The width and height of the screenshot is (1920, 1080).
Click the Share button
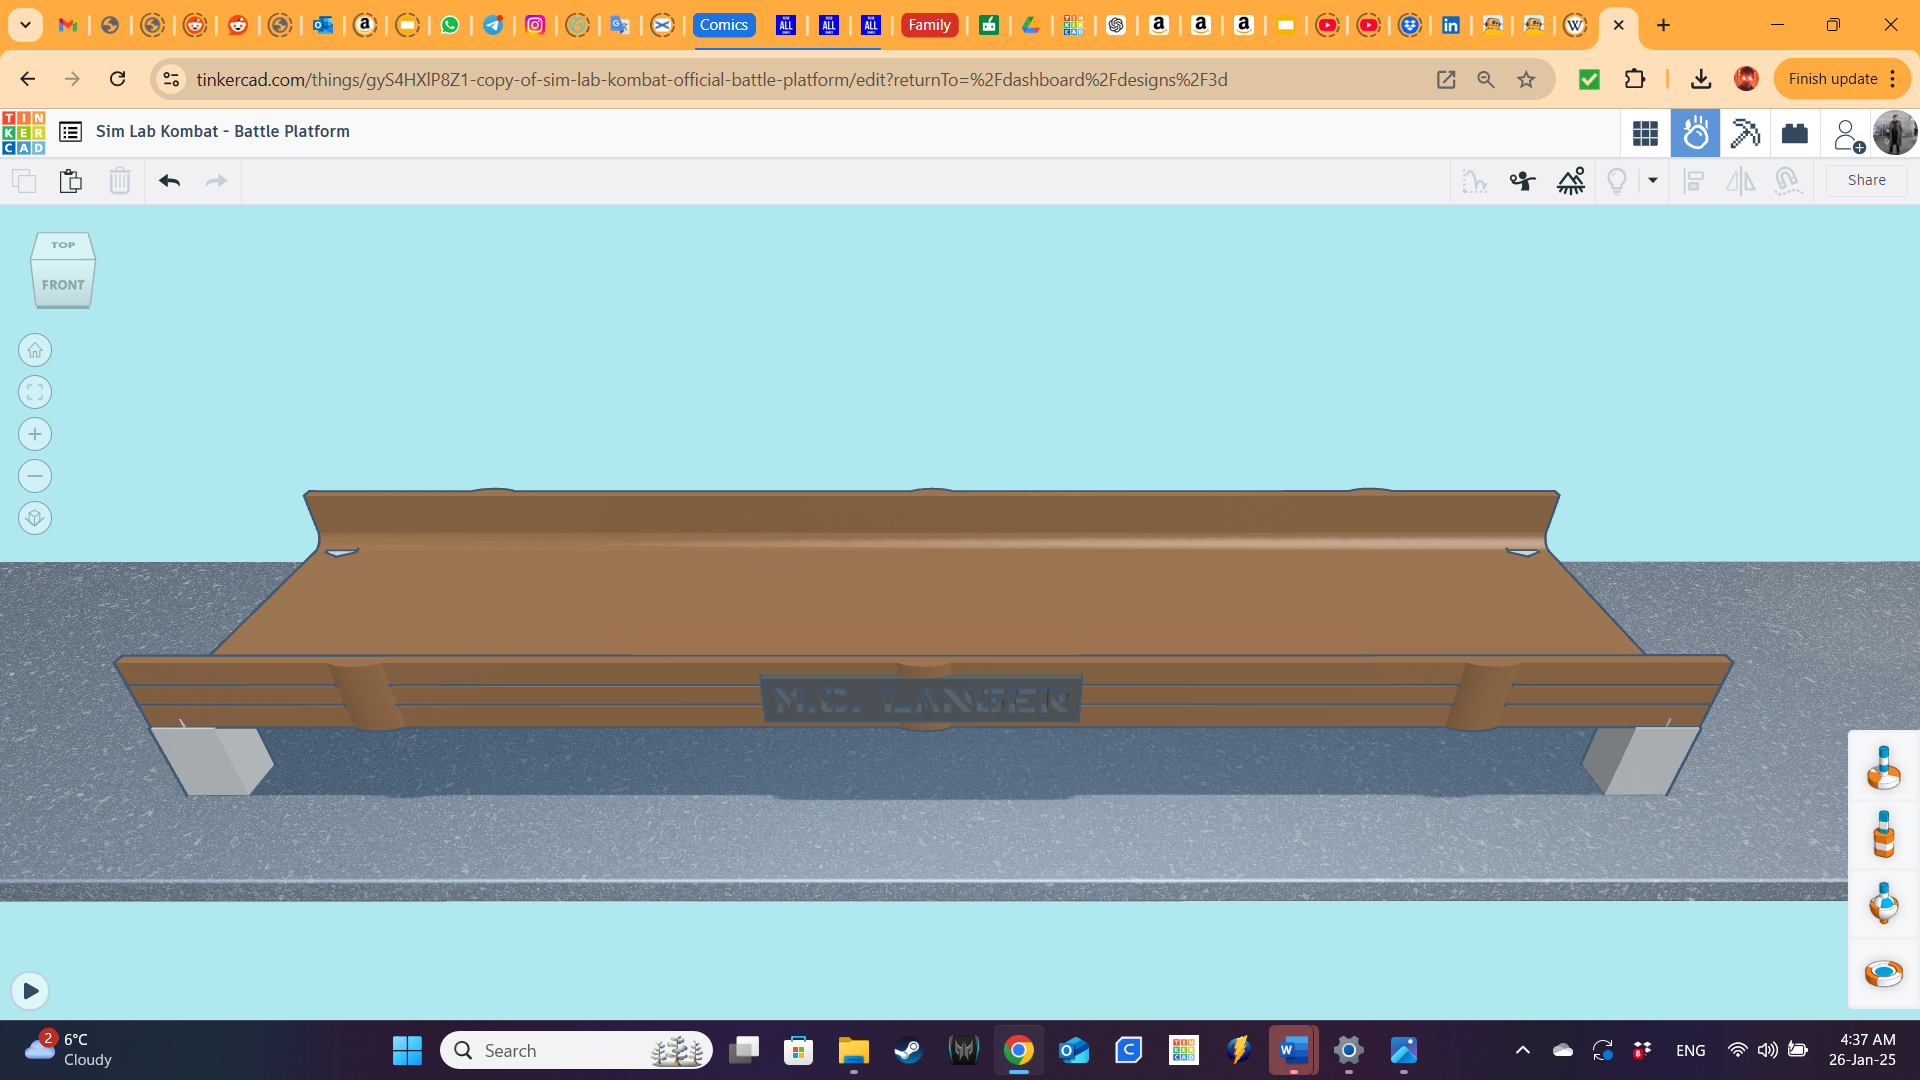pyautogui.click(x=1866, y=180)
